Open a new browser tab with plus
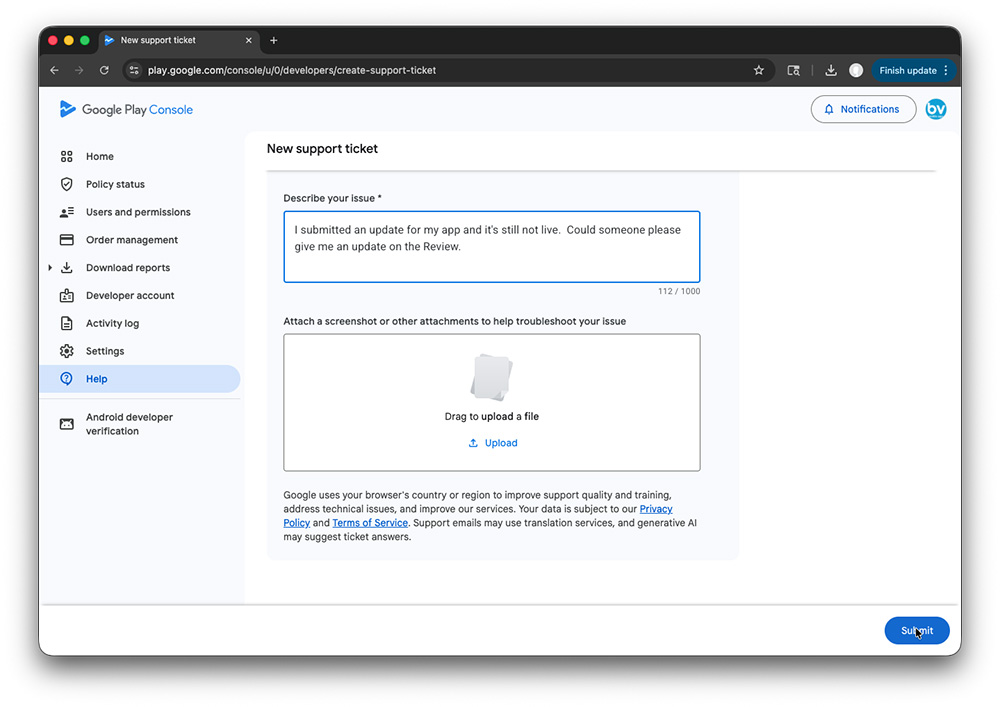Viewport: 1000px width, 707px height. (x=274, y=40)
